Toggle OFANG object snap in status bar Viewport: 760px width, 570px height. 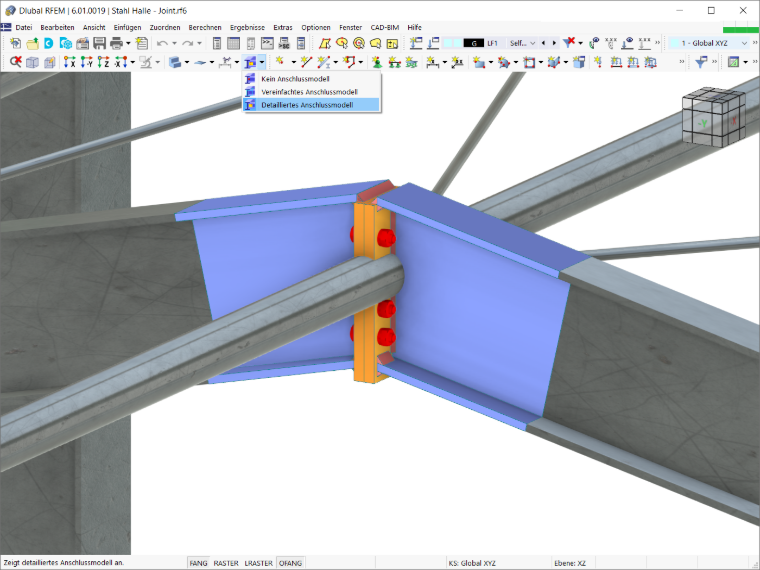tap(290, 563)
